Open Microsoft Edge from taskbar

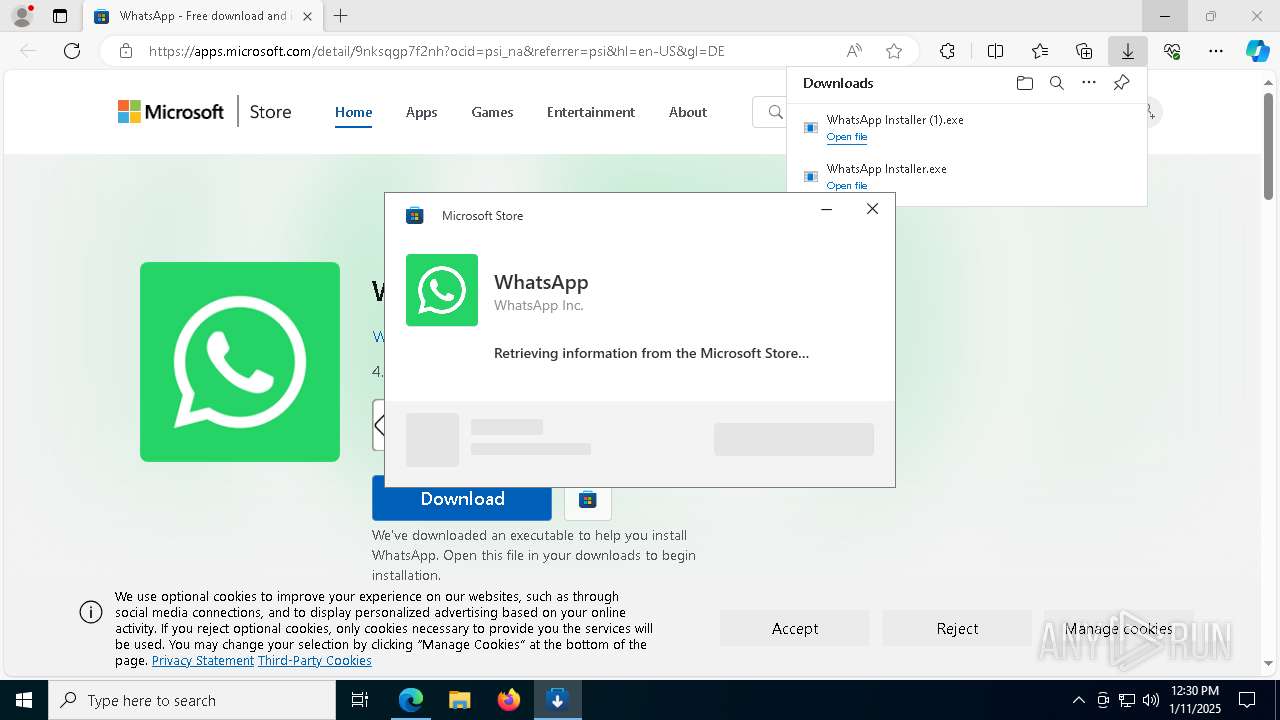click(411, 700)
